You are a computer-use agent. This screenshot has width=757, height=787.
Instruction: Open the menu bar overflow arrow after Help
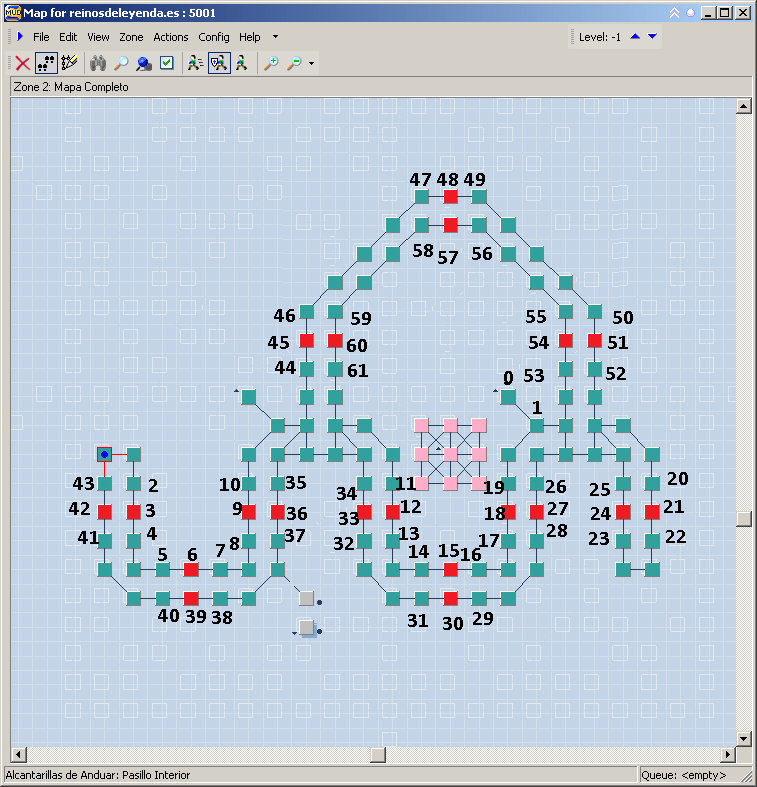point(275,37)
